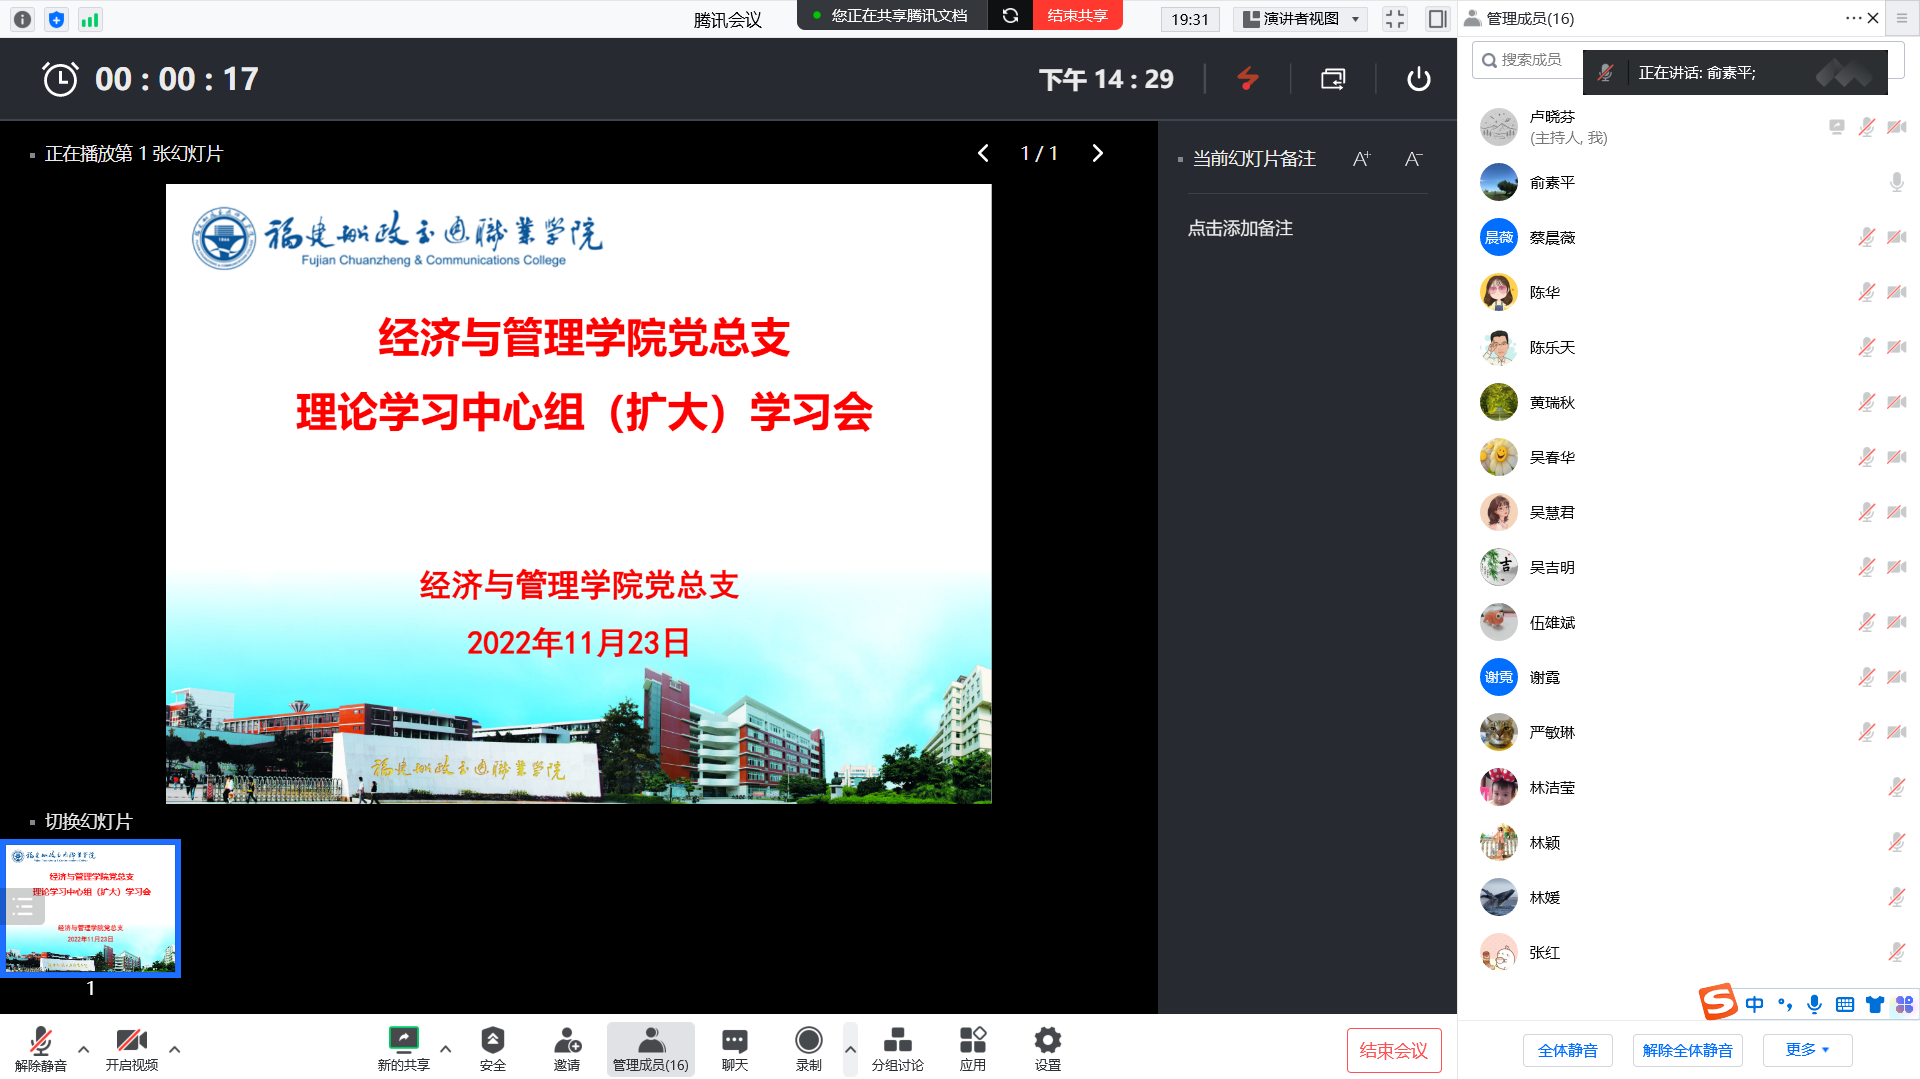The width and height of the screenshot is (1920, 1079).
Task: Open the 聊天 chat icon
Action: [x=734, y=1047]
